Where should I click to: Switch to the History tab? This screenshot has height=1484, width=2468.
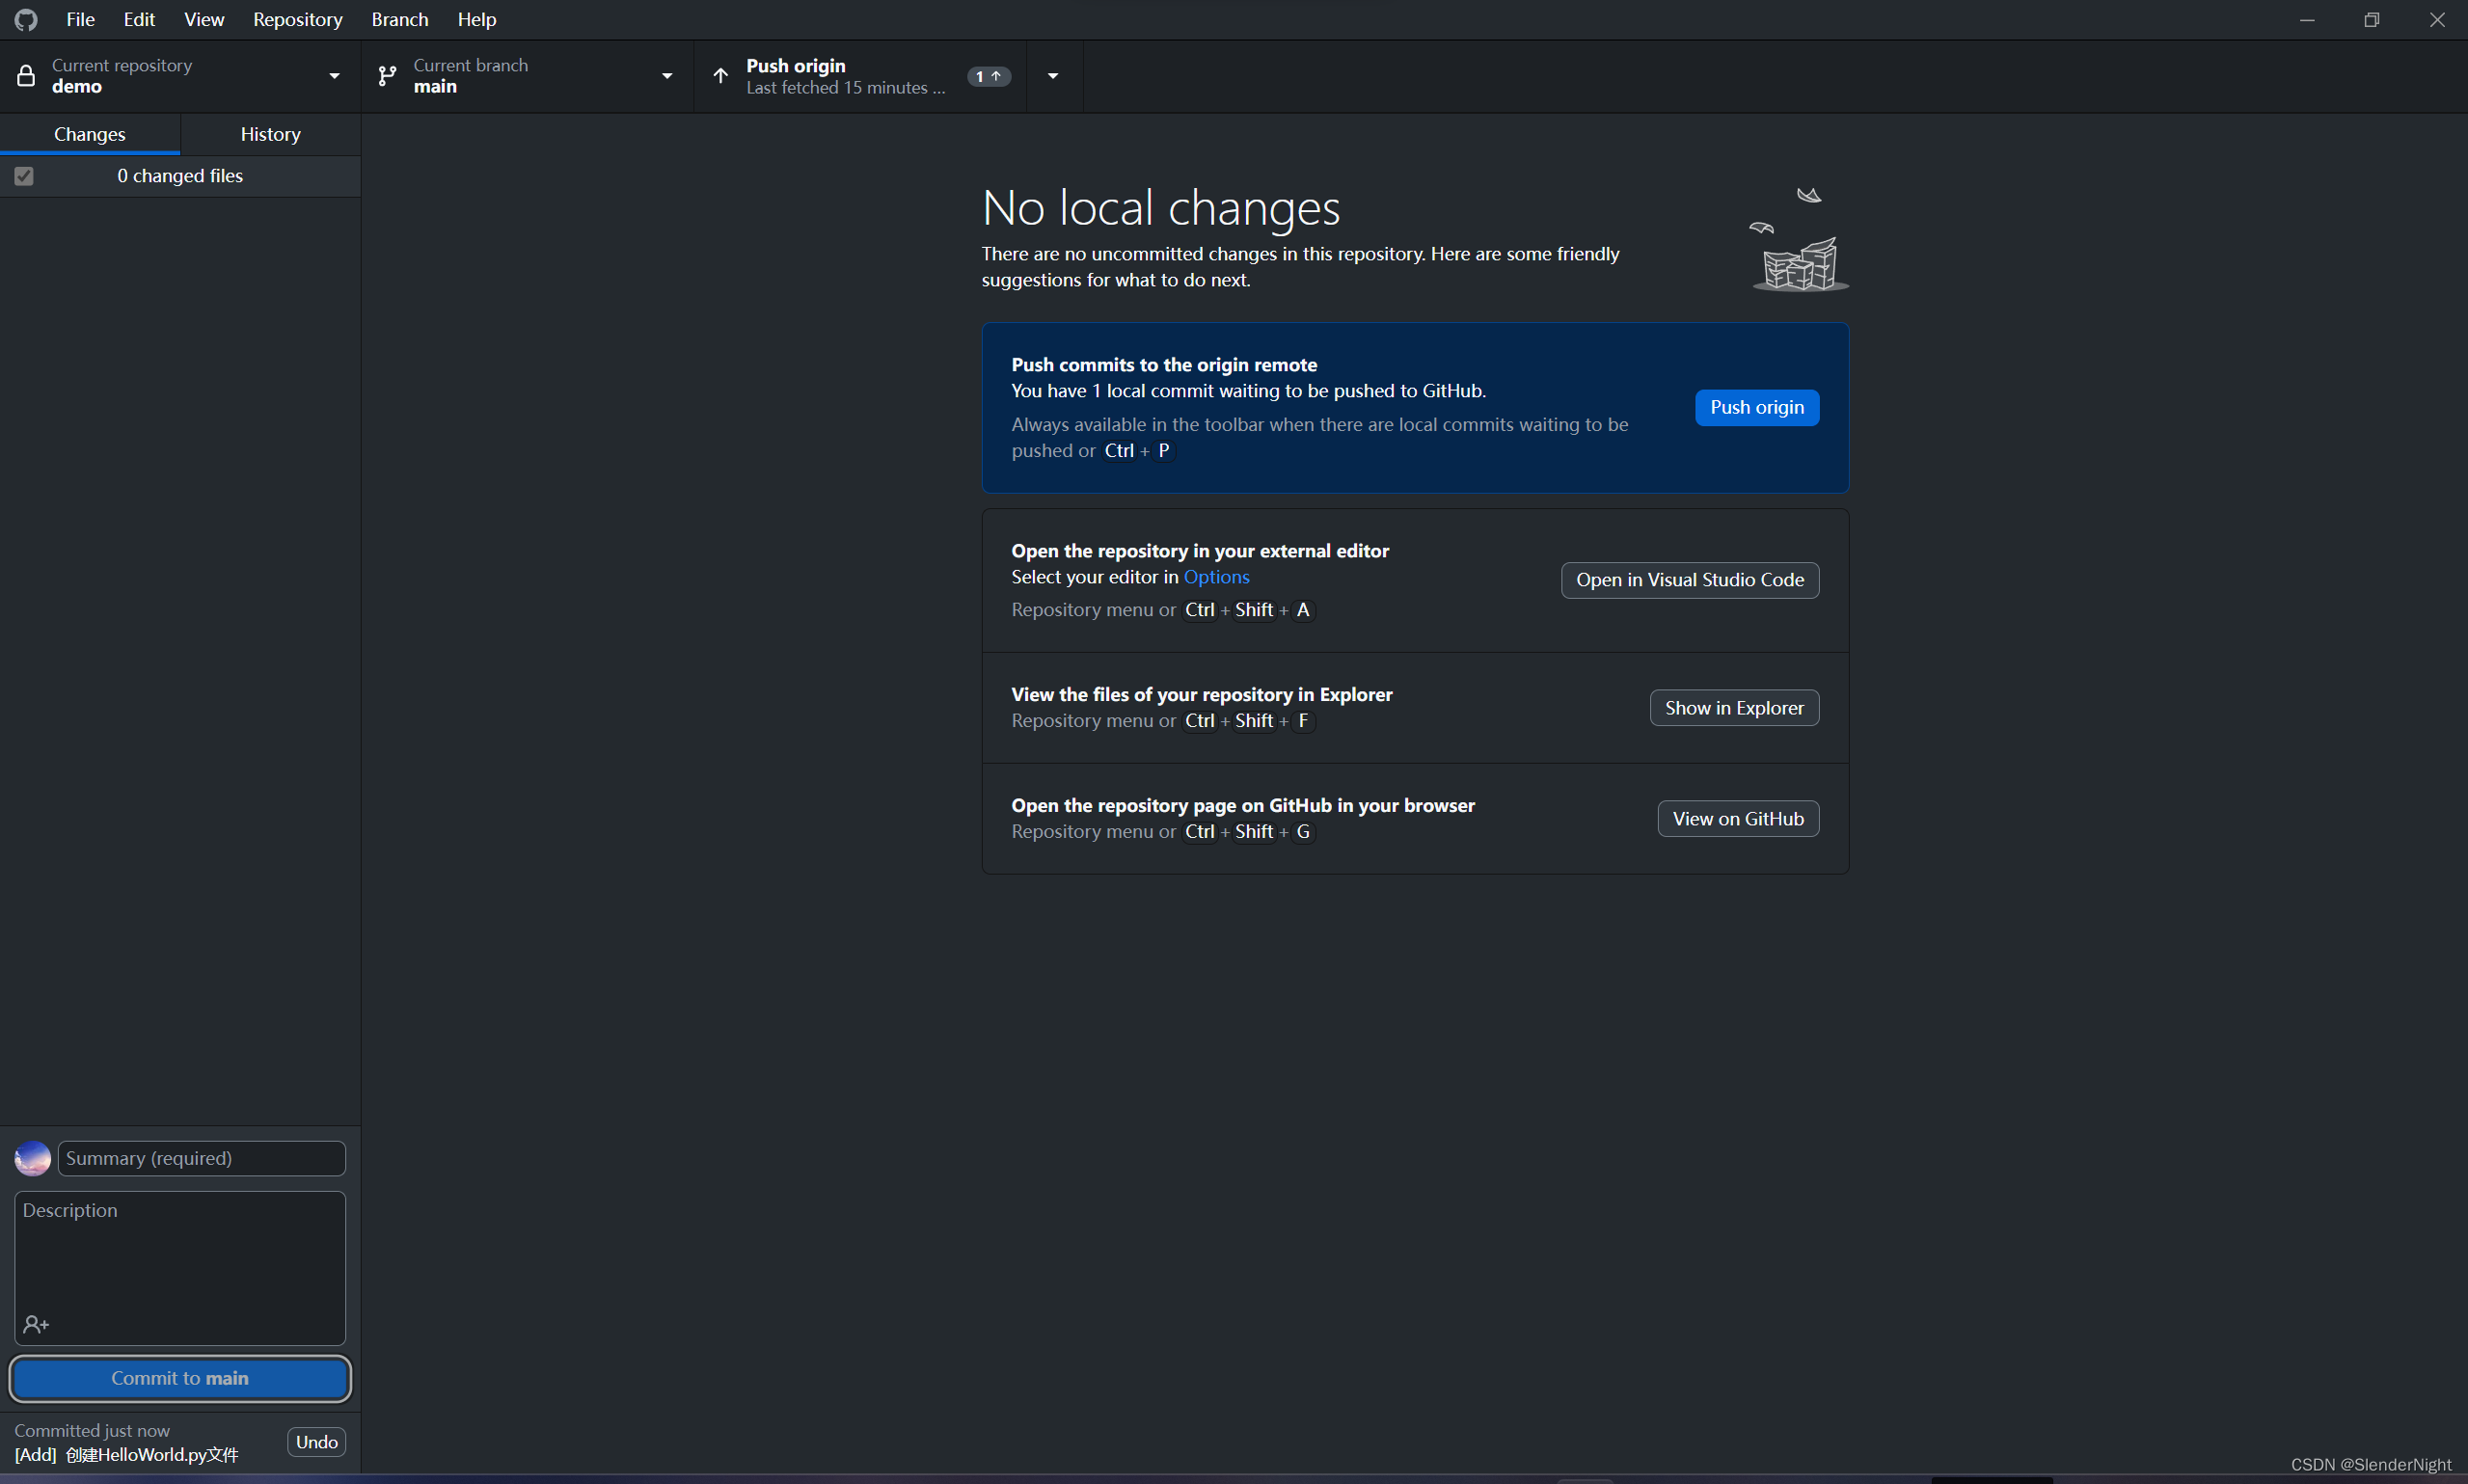tap(270, 134)
